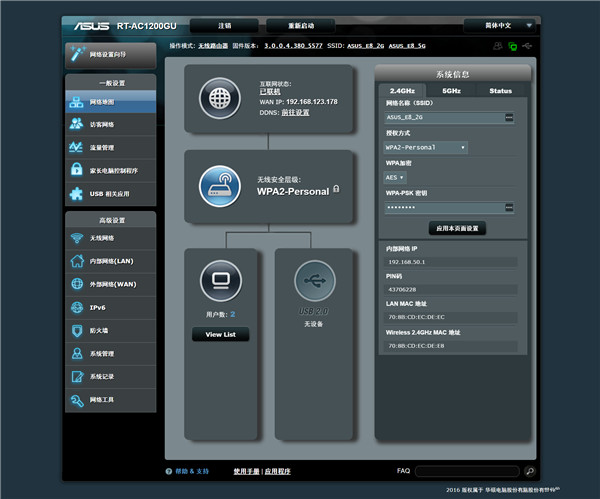
Task: Click the internet status globe icon
Action: [x=220, y=98]
